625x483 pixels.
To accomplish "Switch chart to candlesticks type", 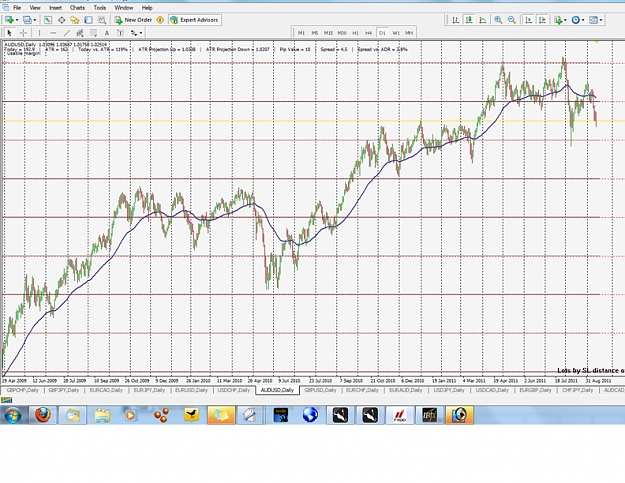I will pyautogui.click(x=469, y=20).
